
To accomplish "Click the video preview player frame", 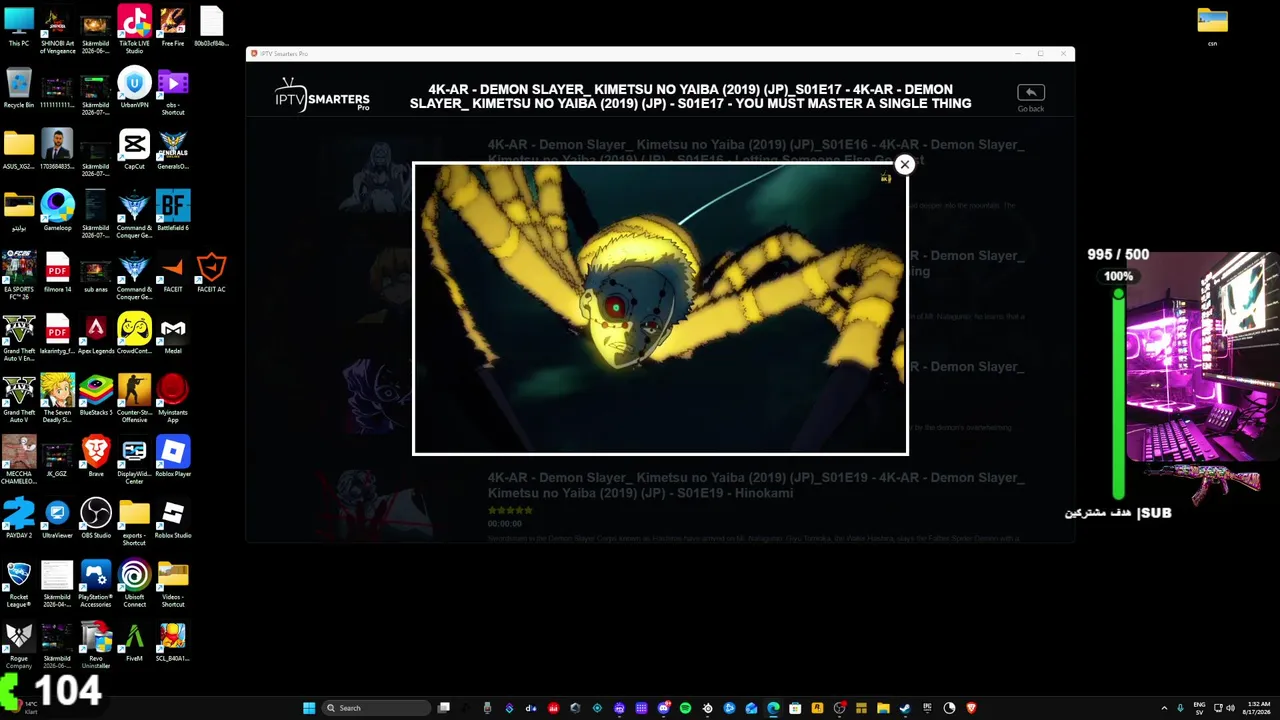I will tap(660, 309).
